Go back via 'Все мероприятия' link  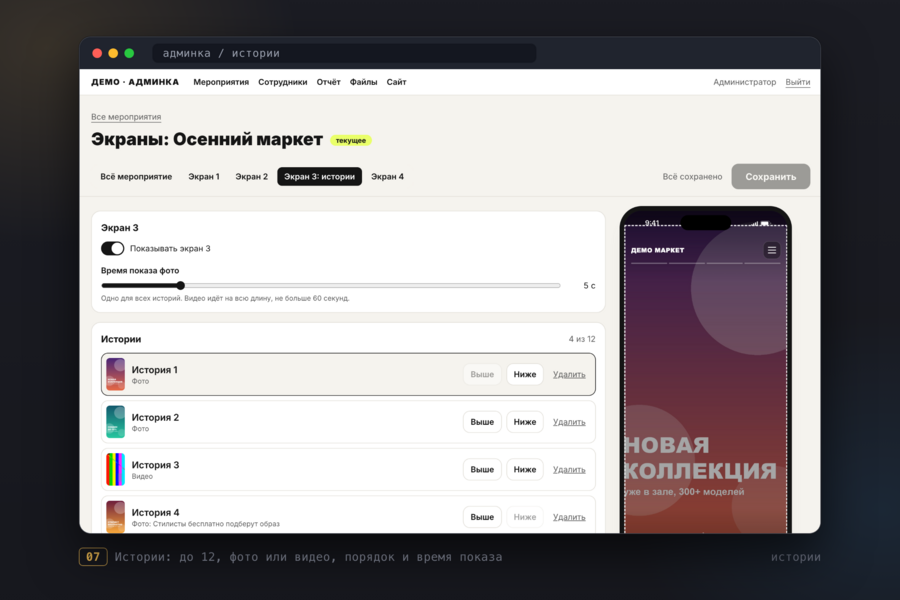tap(126, 117)
